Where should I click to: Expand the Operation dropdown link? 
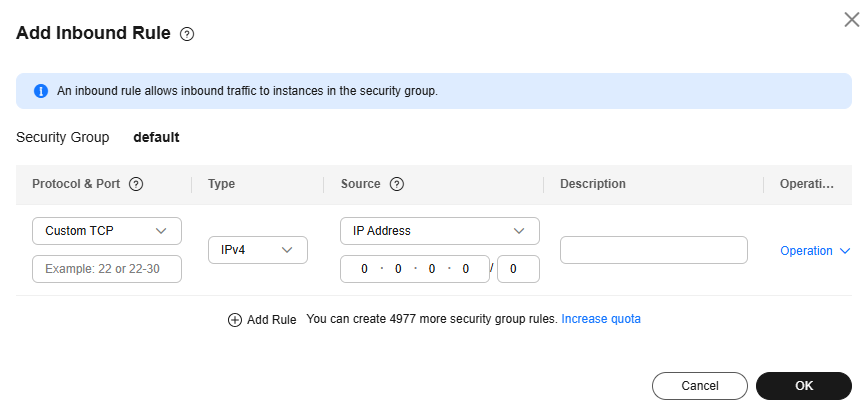coord(814,251)
